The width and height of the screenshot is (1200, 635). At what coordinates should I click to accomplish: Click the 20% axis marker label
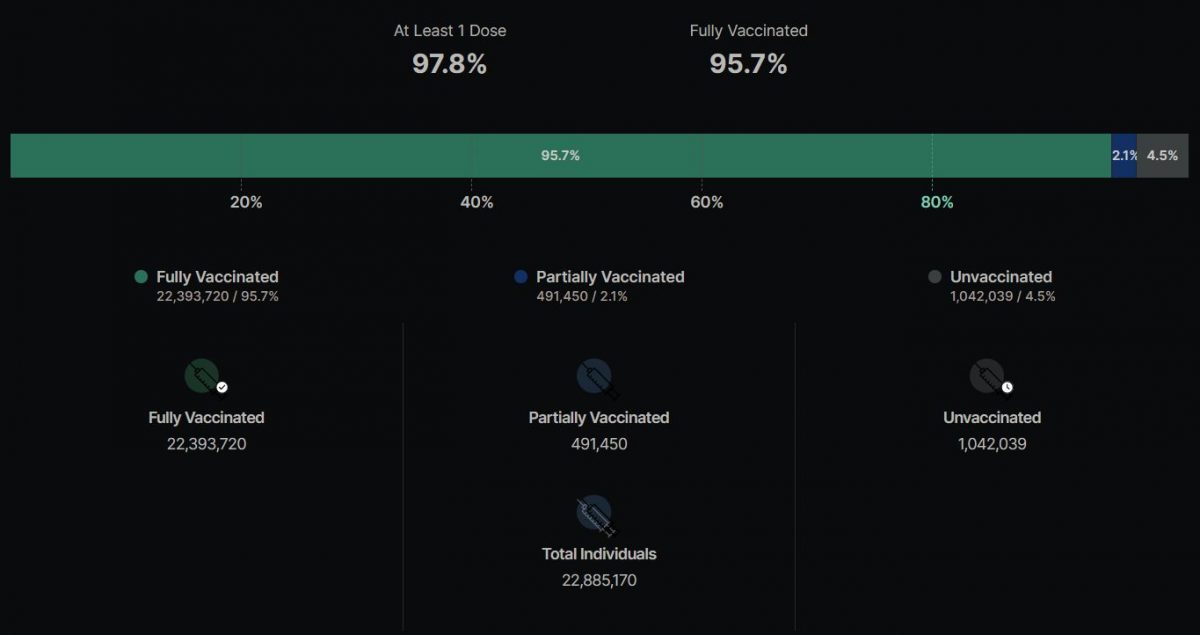pos(246,202)
